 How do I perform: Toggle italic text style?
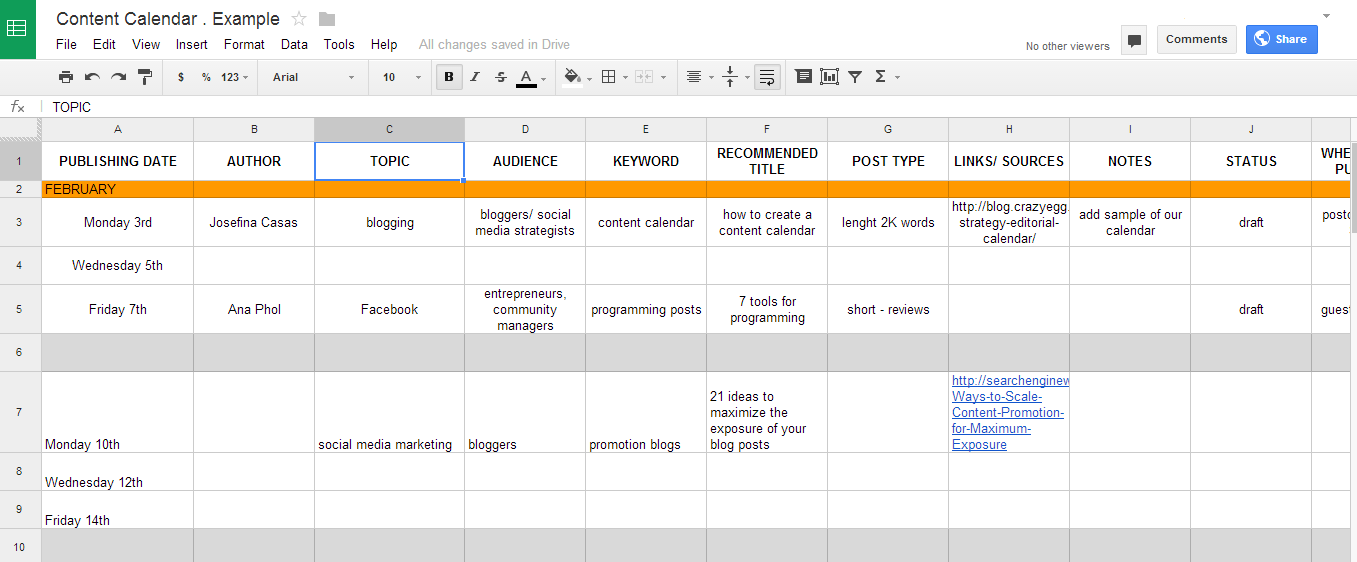(x=475, y=77)
